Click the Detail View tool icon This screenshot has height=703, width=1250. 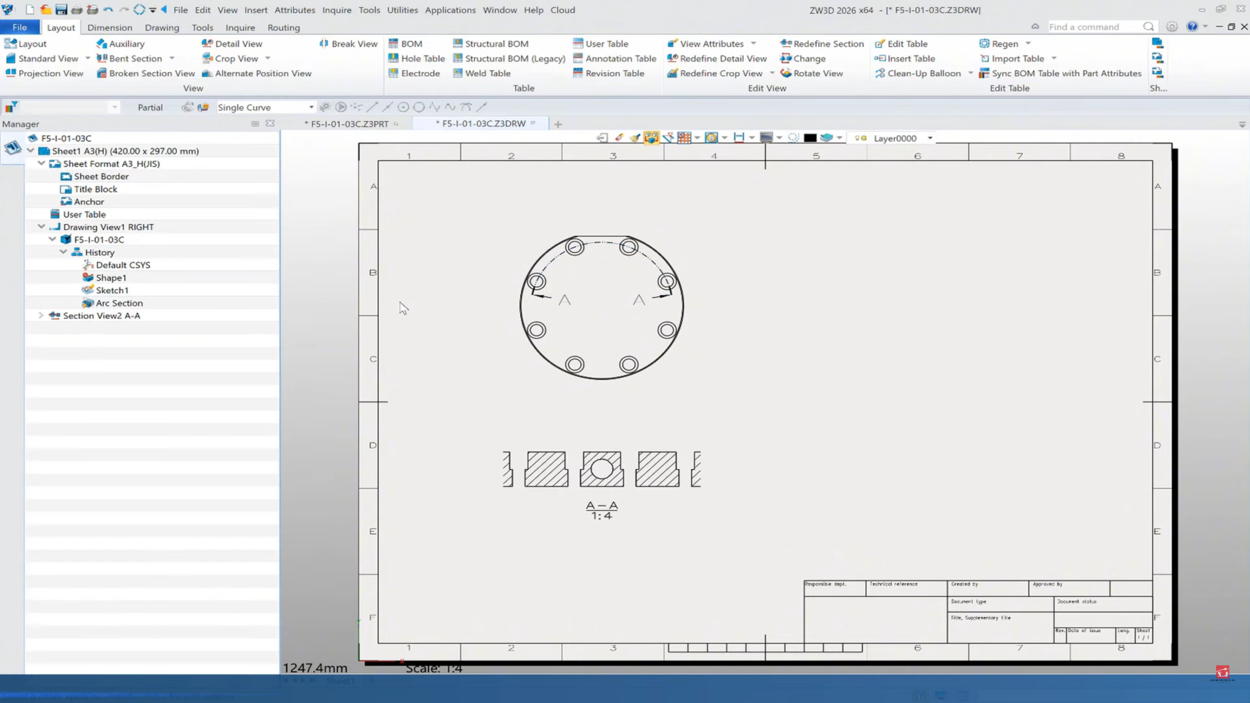(x=207, y=44)
